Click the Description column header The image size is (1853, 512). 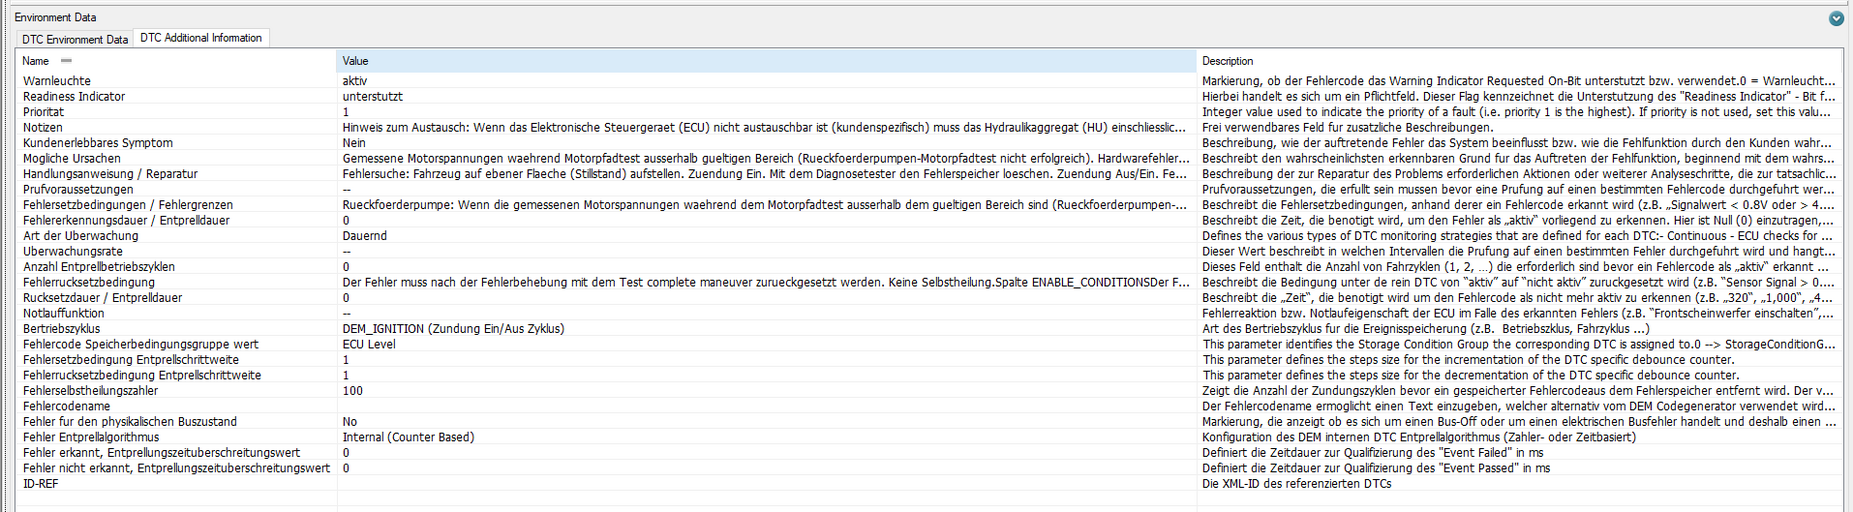1519,61
